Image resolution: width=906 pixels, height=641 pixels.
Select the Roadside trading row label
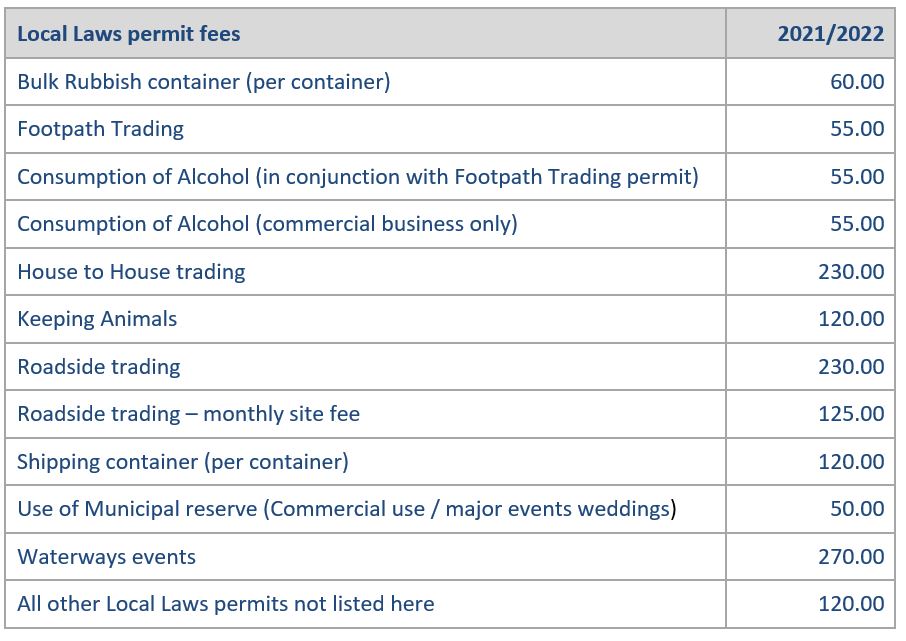99,367
